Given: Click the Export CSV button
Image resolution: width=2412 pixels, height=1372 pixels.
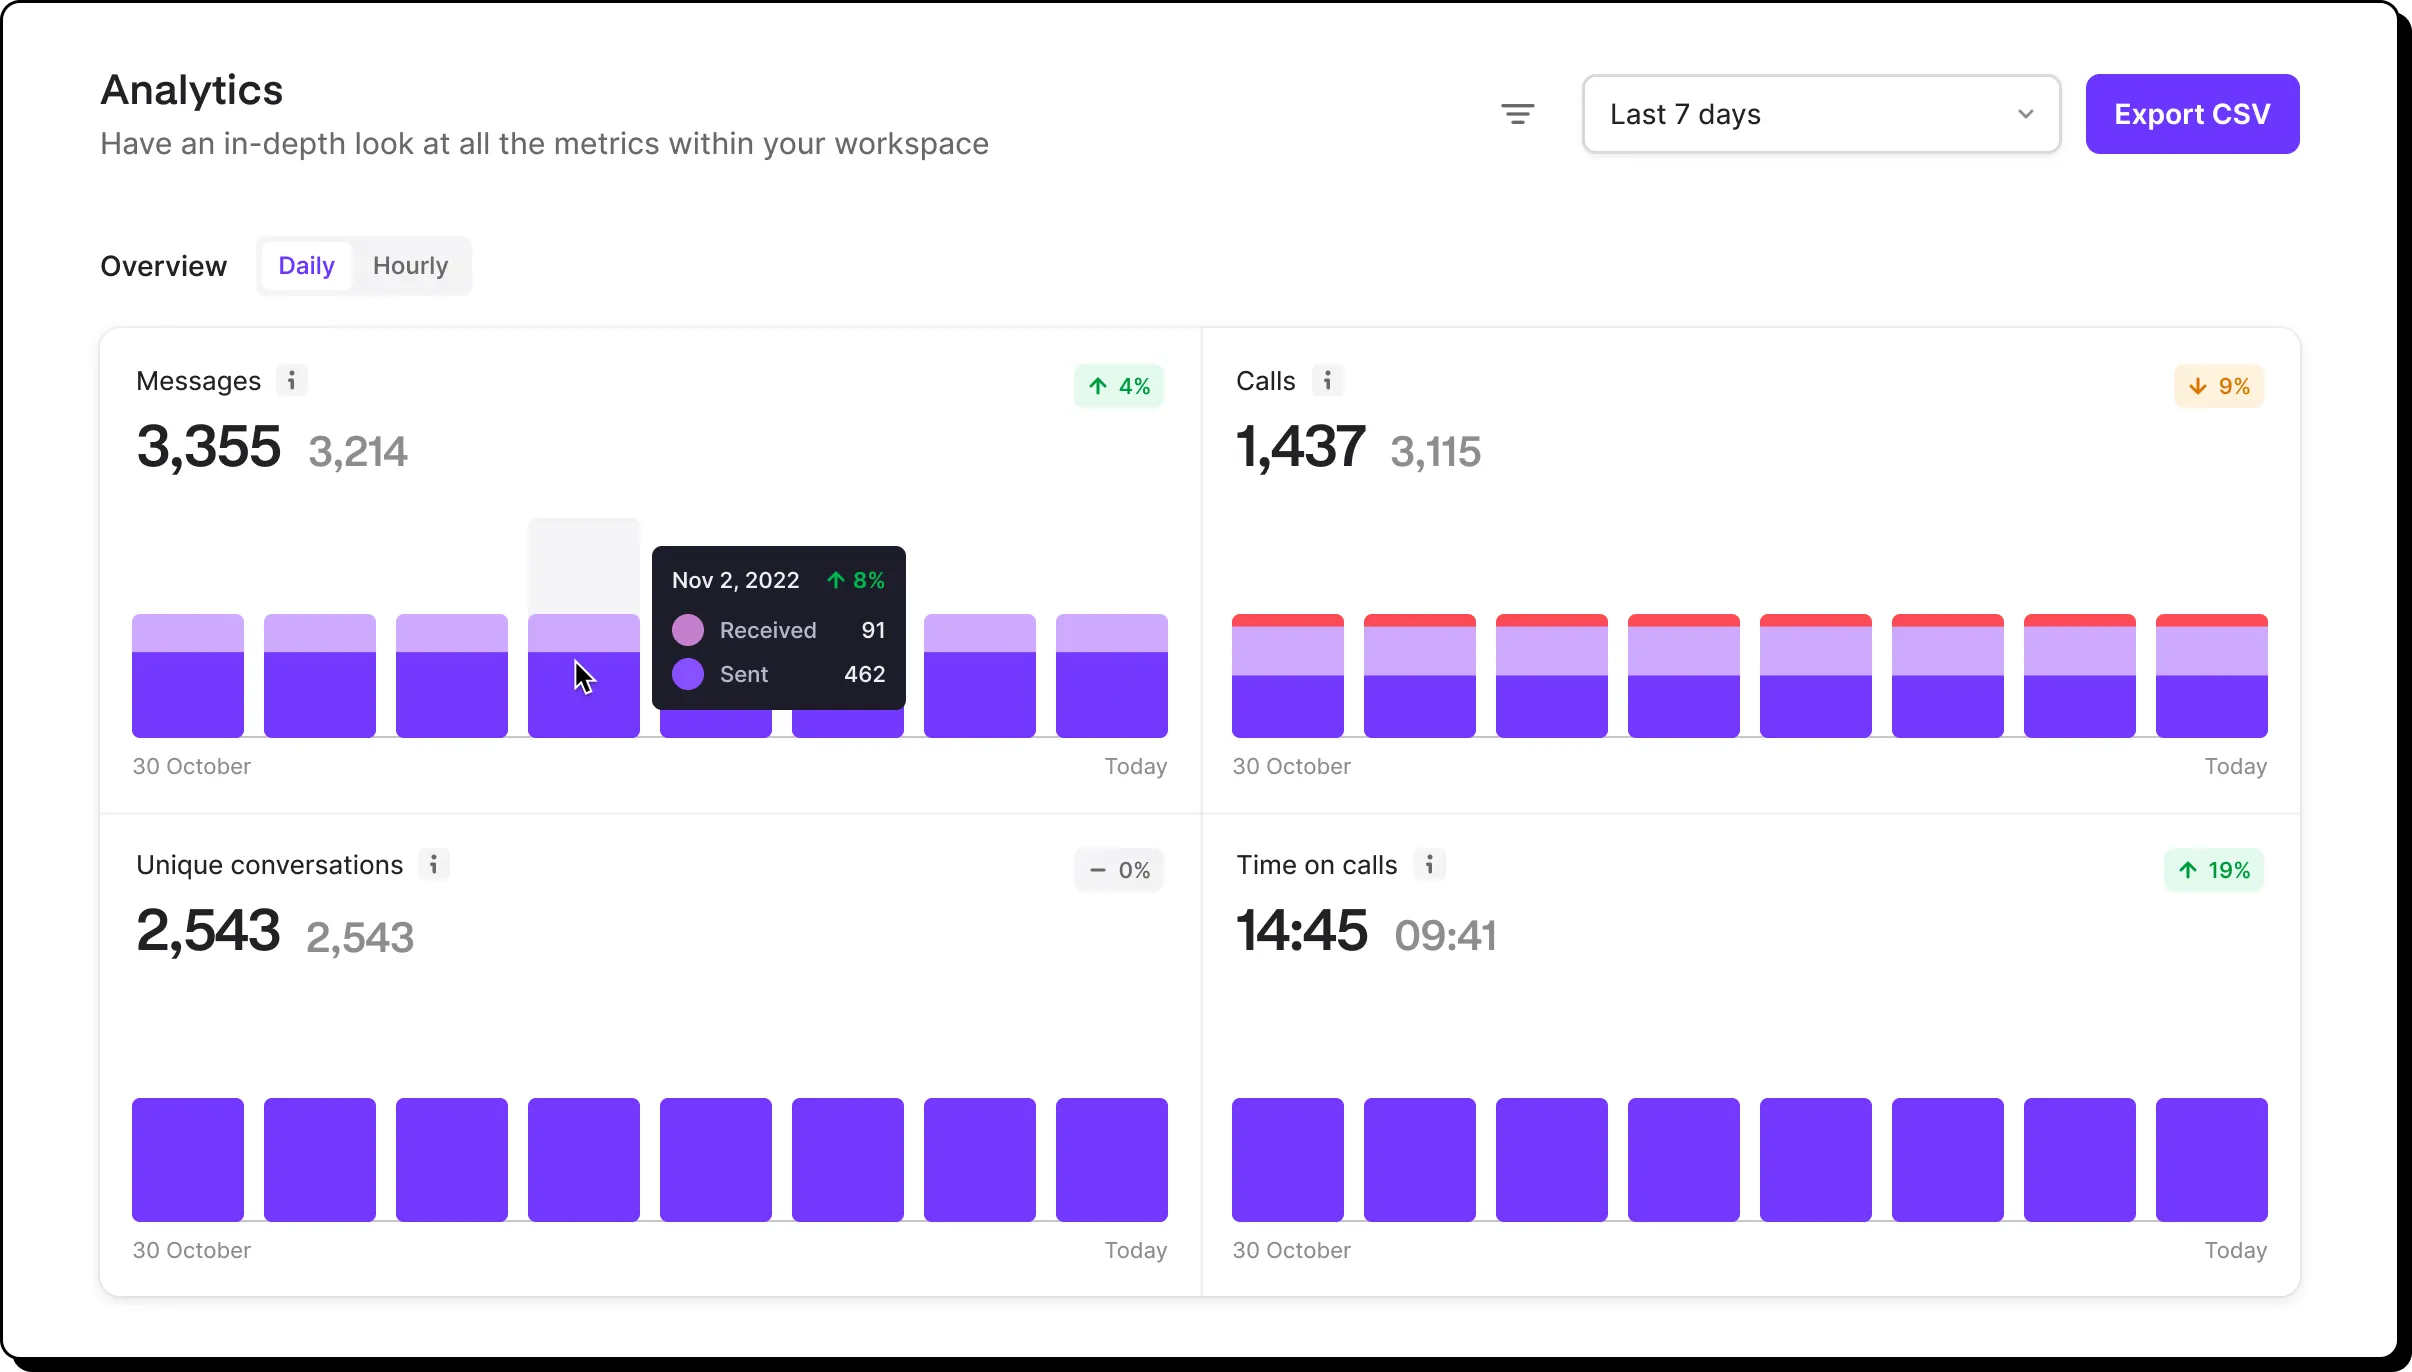Looking at the screenshot, I should [2192, 114].
